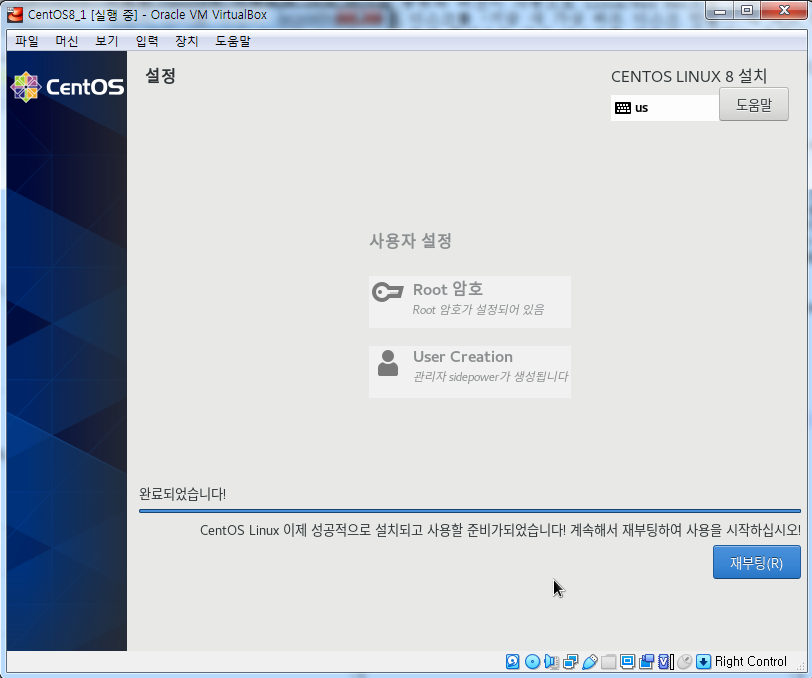Click the shared folders icon in status bar
812x678 pixels.
608,661
